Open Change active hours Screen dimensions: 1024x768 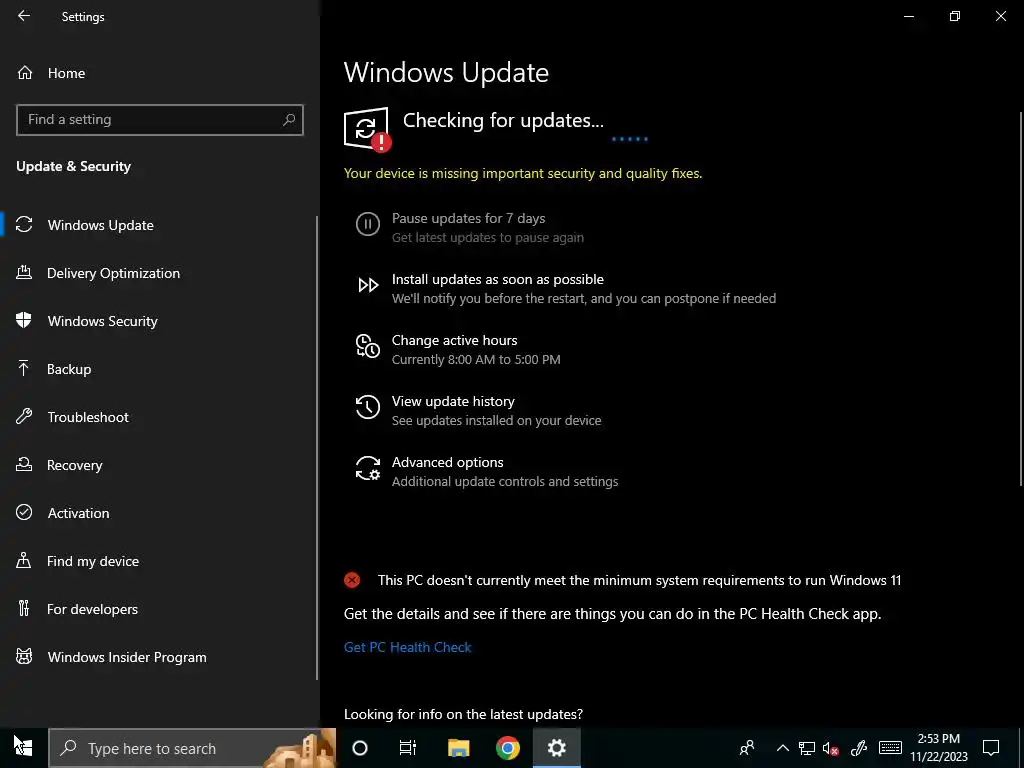point(455,340)
